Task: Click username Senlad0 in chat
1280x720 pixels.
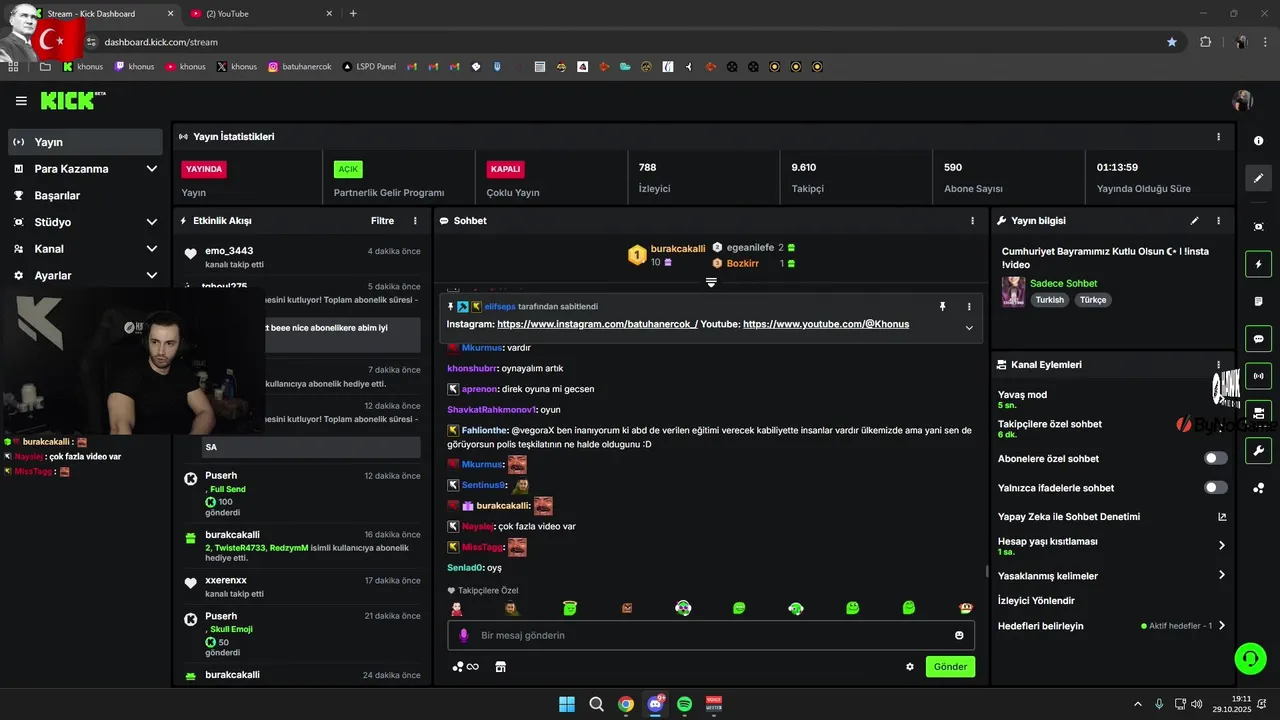Action: [465, 568]
